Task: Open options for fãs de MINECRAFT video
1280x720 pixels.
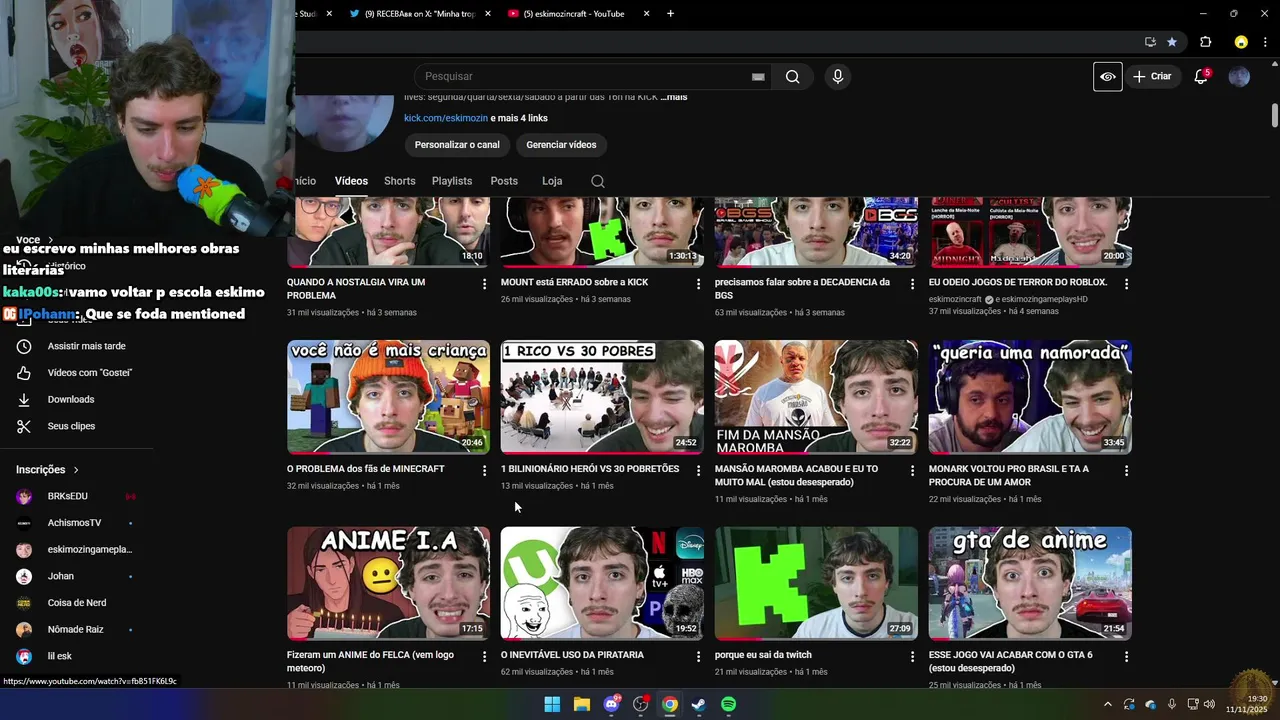Action: pos(484,470)
